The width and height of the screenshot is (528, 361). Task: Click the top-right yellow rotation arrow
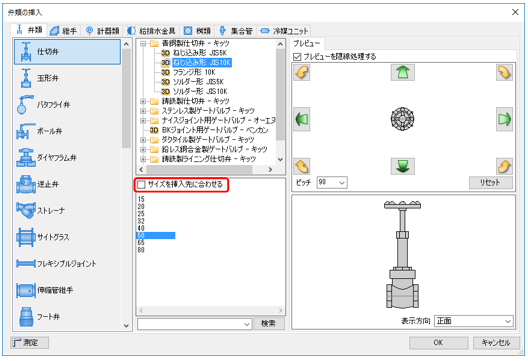point(504,72)
